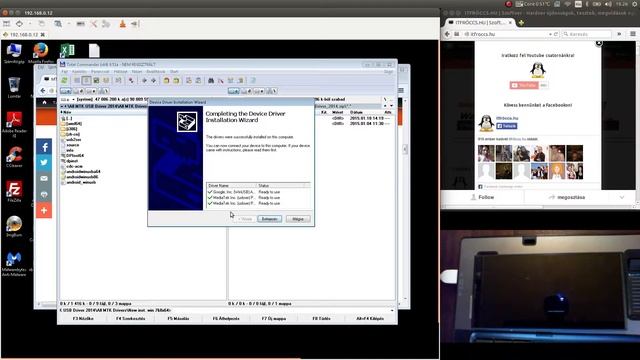Open the Parancsok menu
640x360 pixels.
coord(100,71)
